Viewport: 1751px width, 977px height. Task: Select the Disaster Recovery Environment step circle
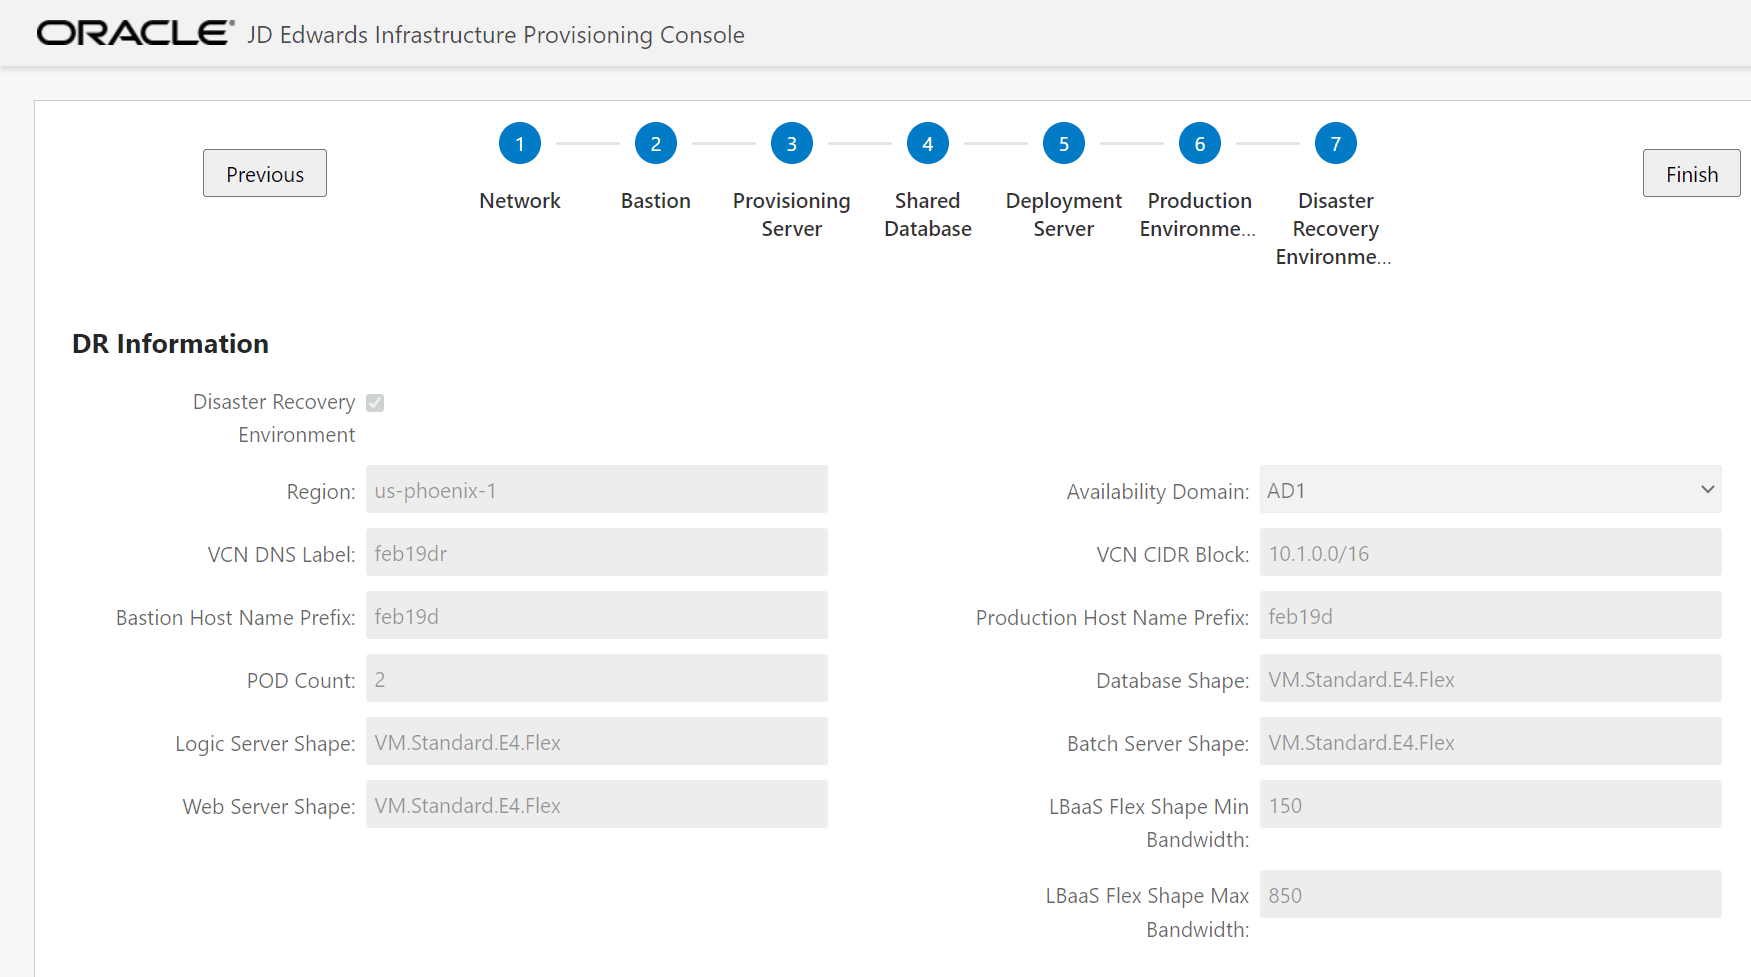[x=1335, y=143]
